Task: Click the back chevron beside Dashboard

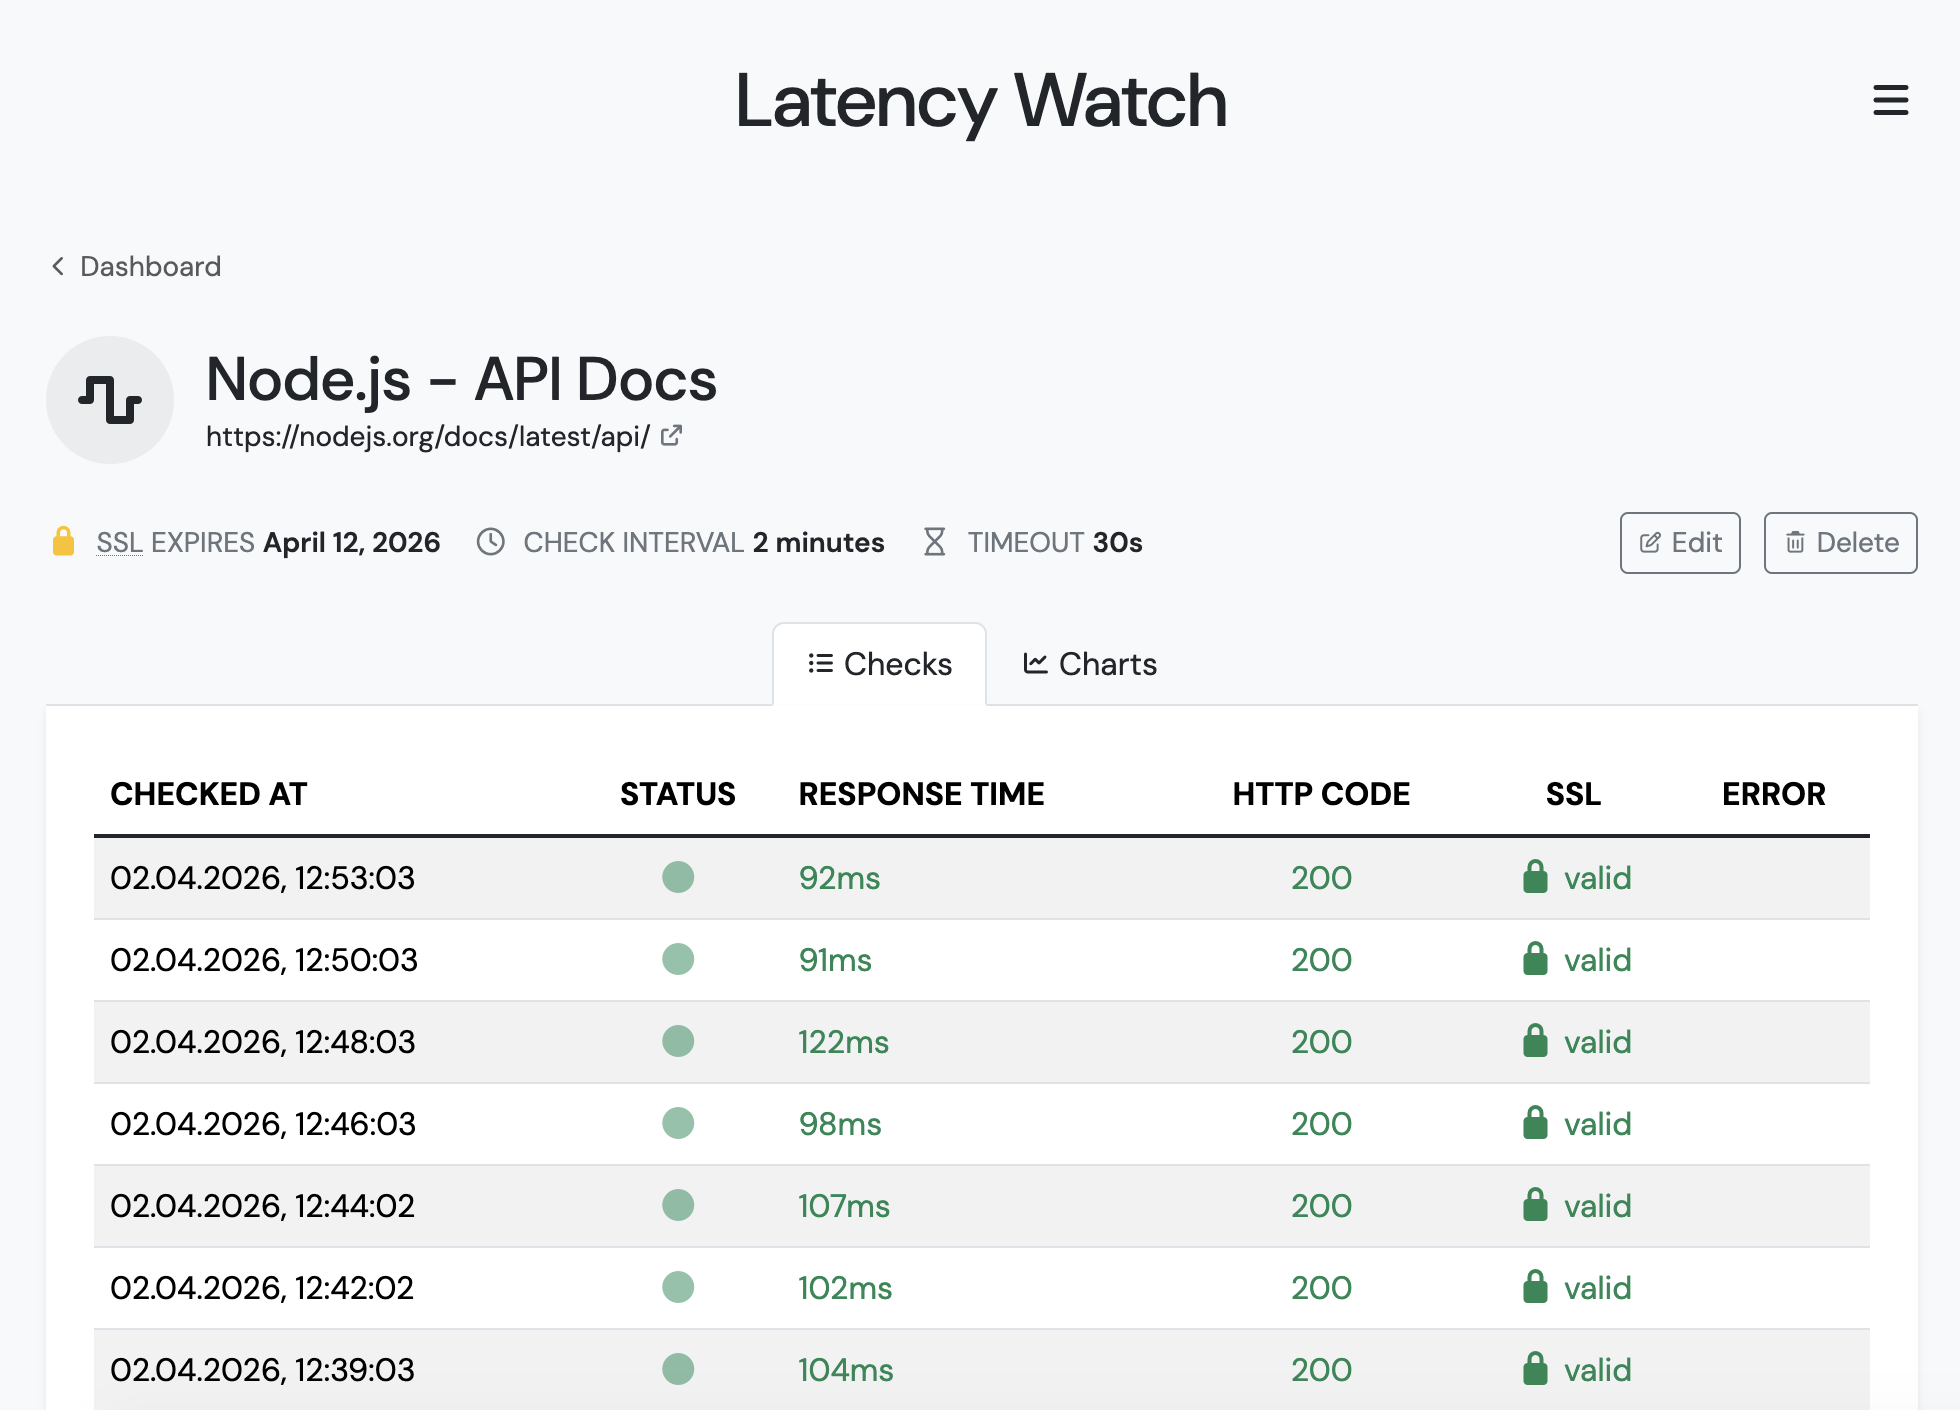Action: (x=58, y=266)
